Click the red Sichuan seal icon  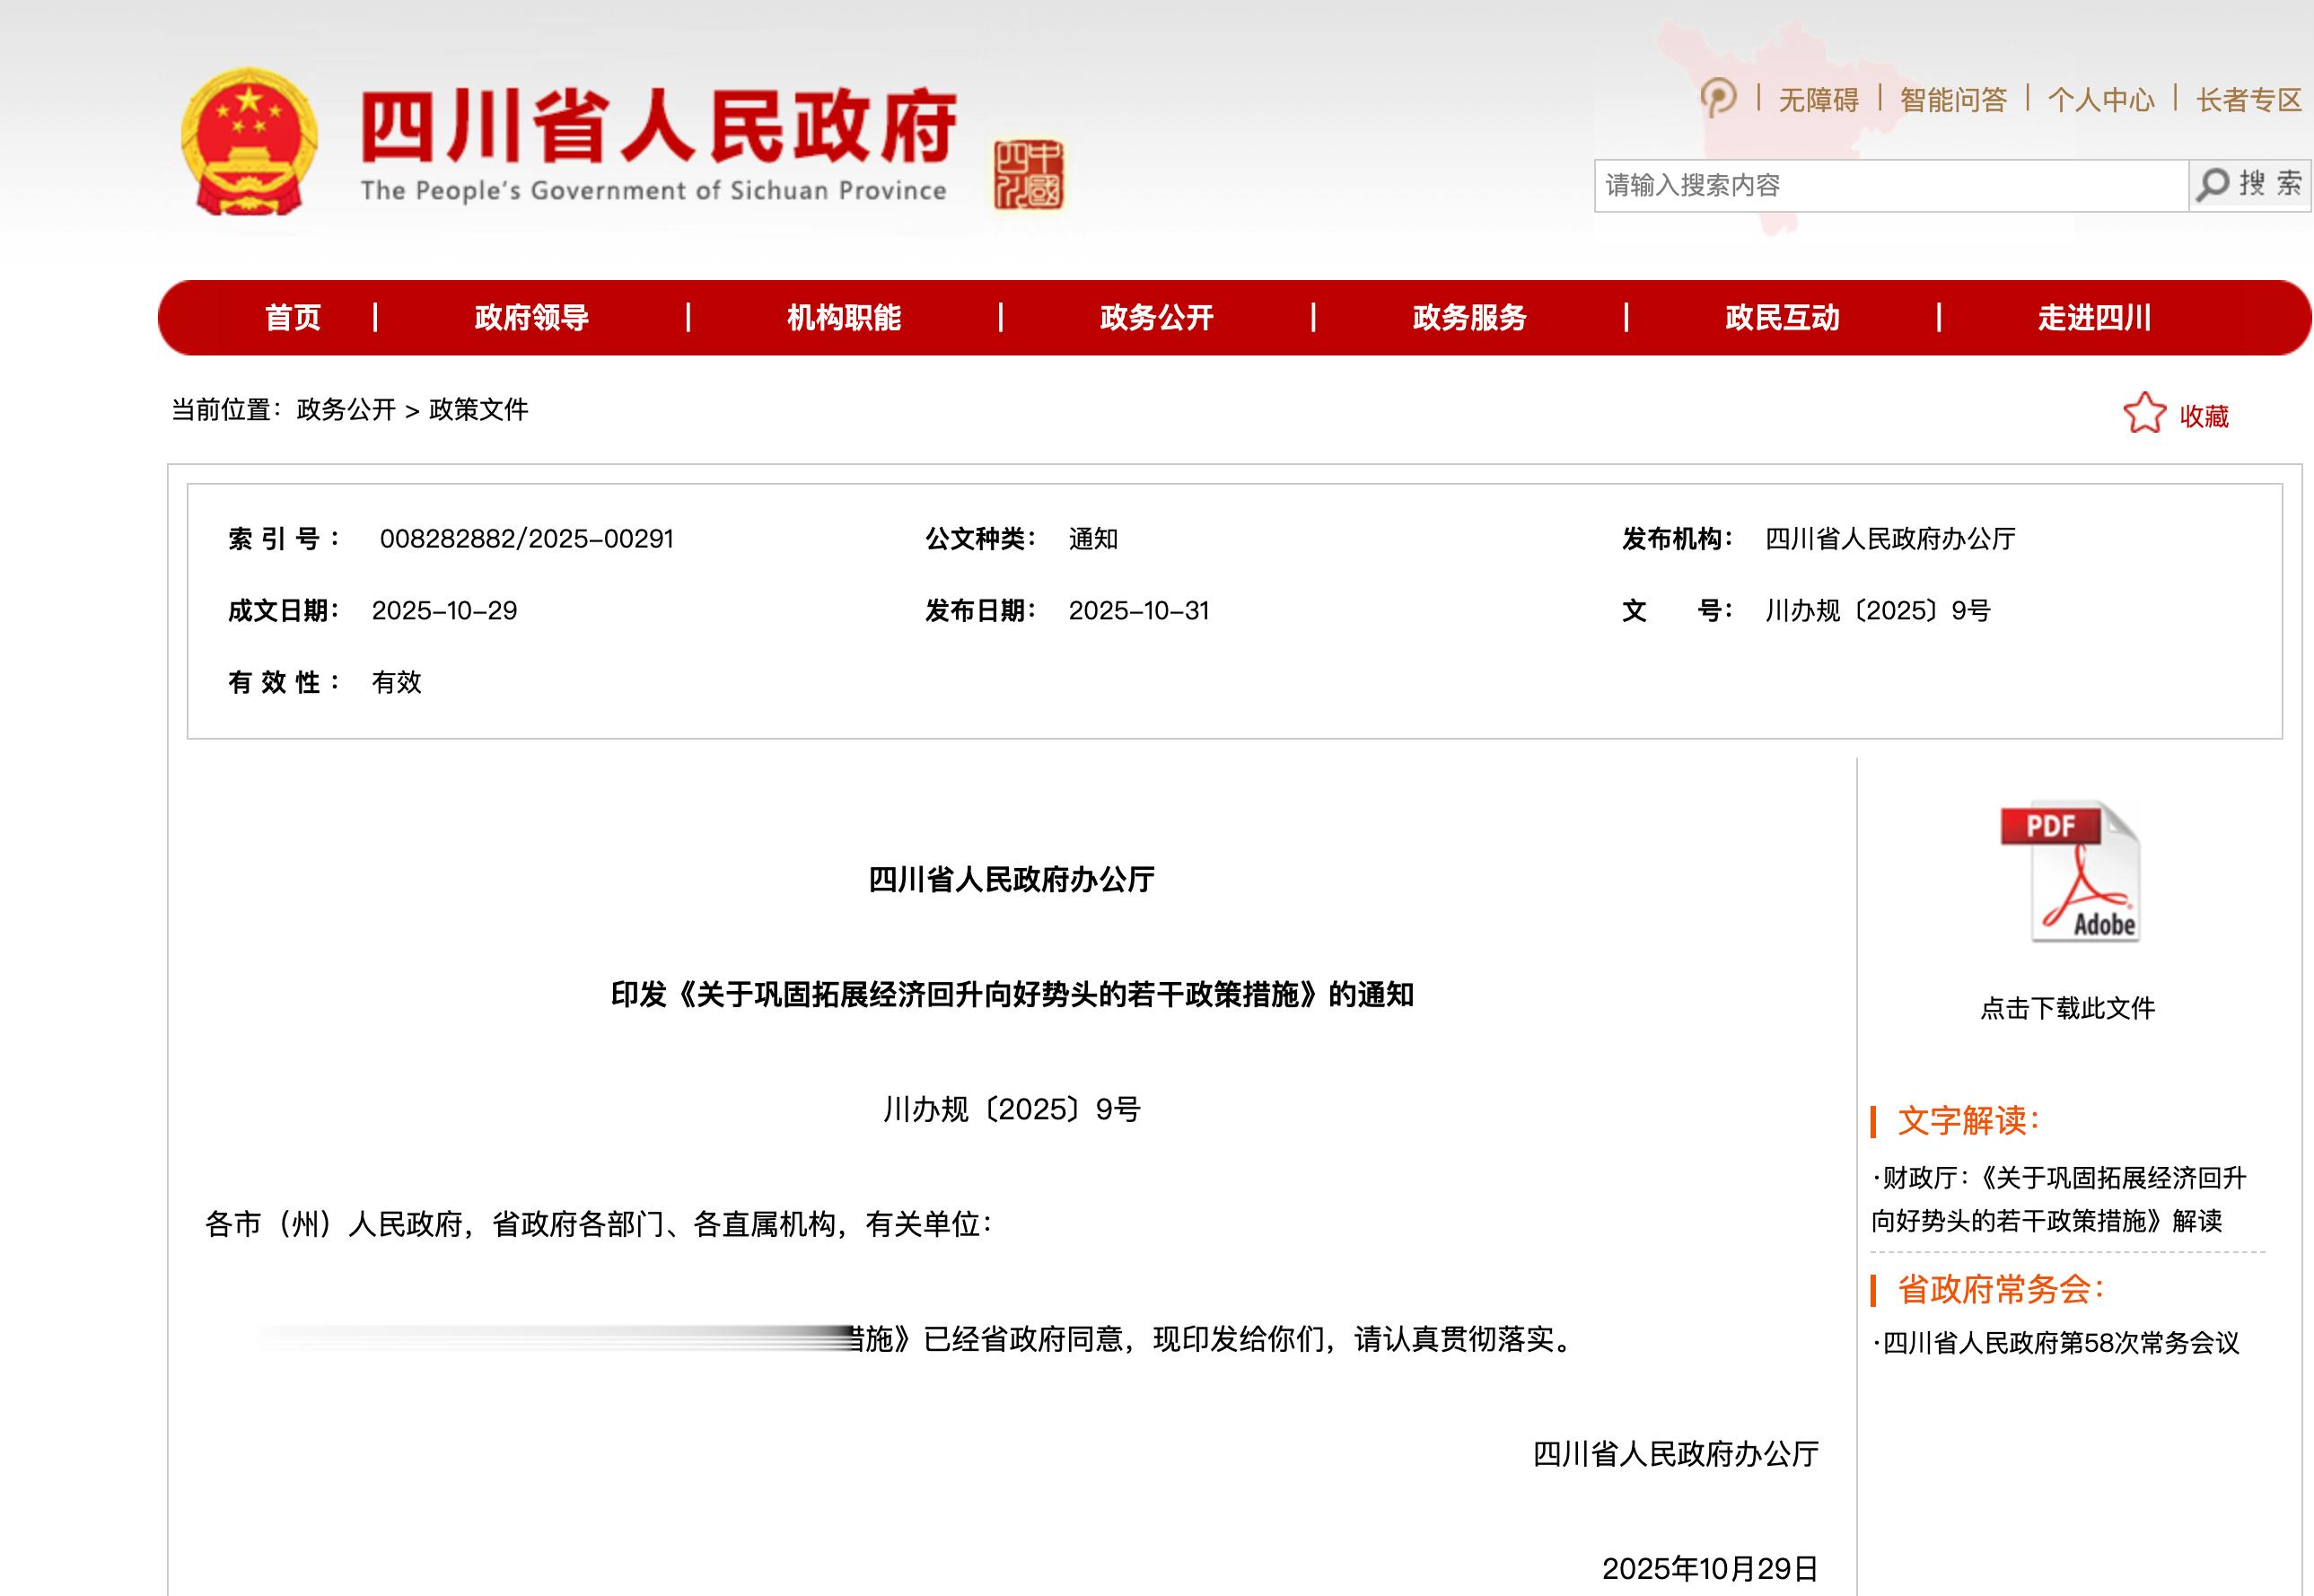[x=1028, y=175]
